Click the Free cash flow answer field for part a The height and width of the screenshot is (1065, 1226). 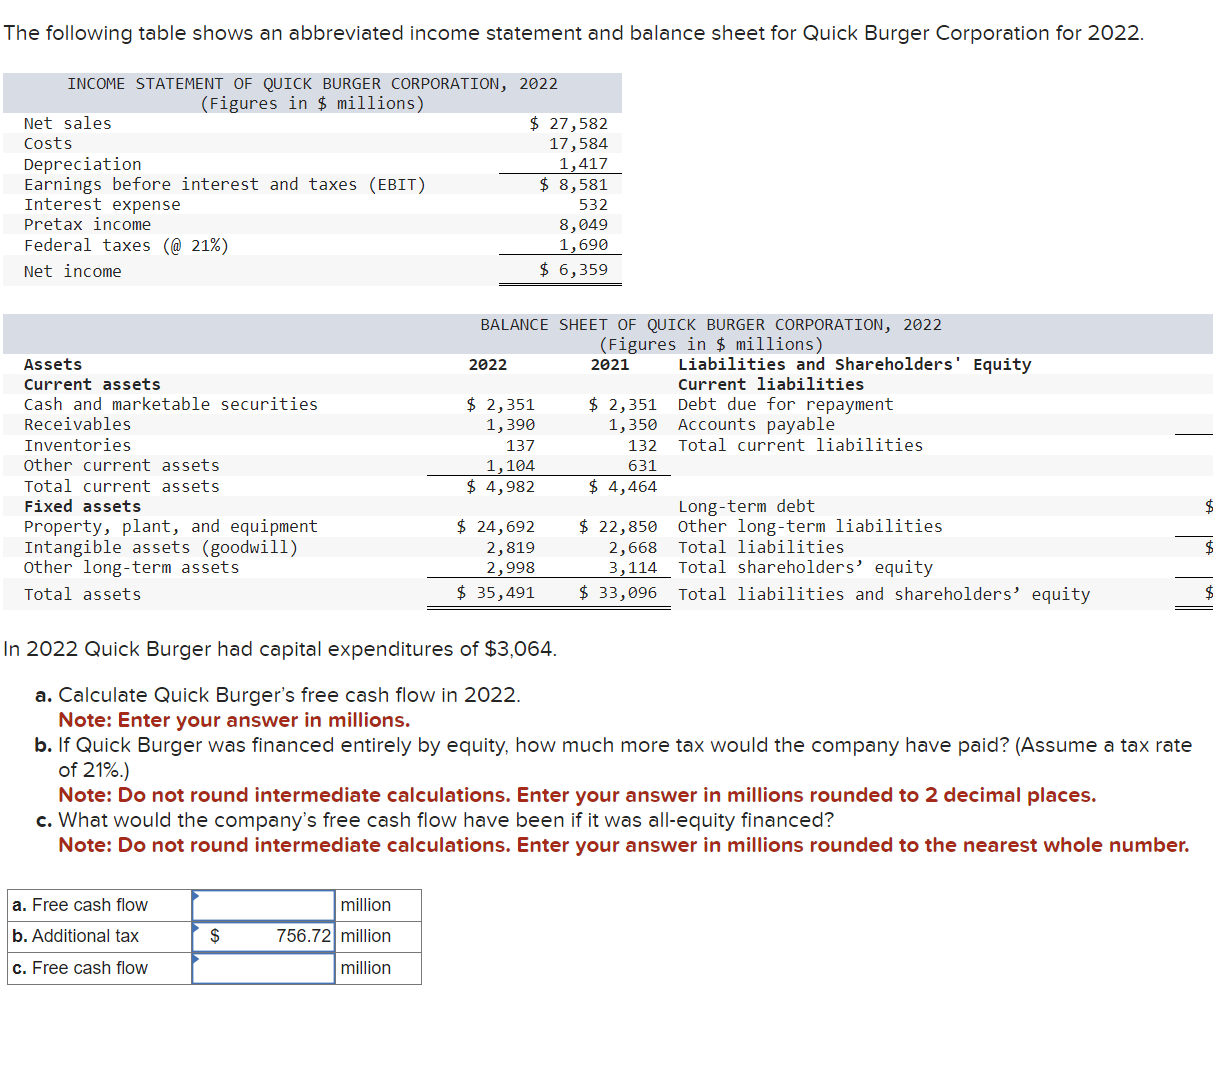click(263, 905)
